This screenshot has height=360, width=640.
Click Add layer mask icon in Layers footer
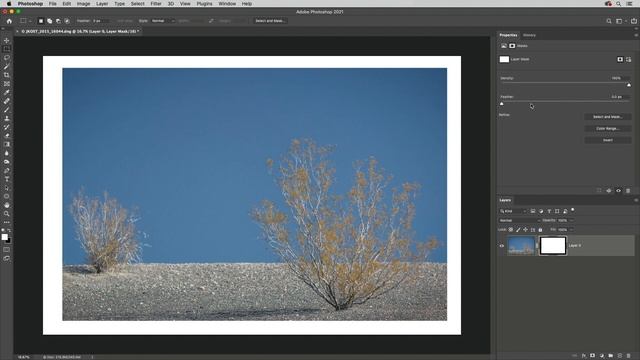593,356
